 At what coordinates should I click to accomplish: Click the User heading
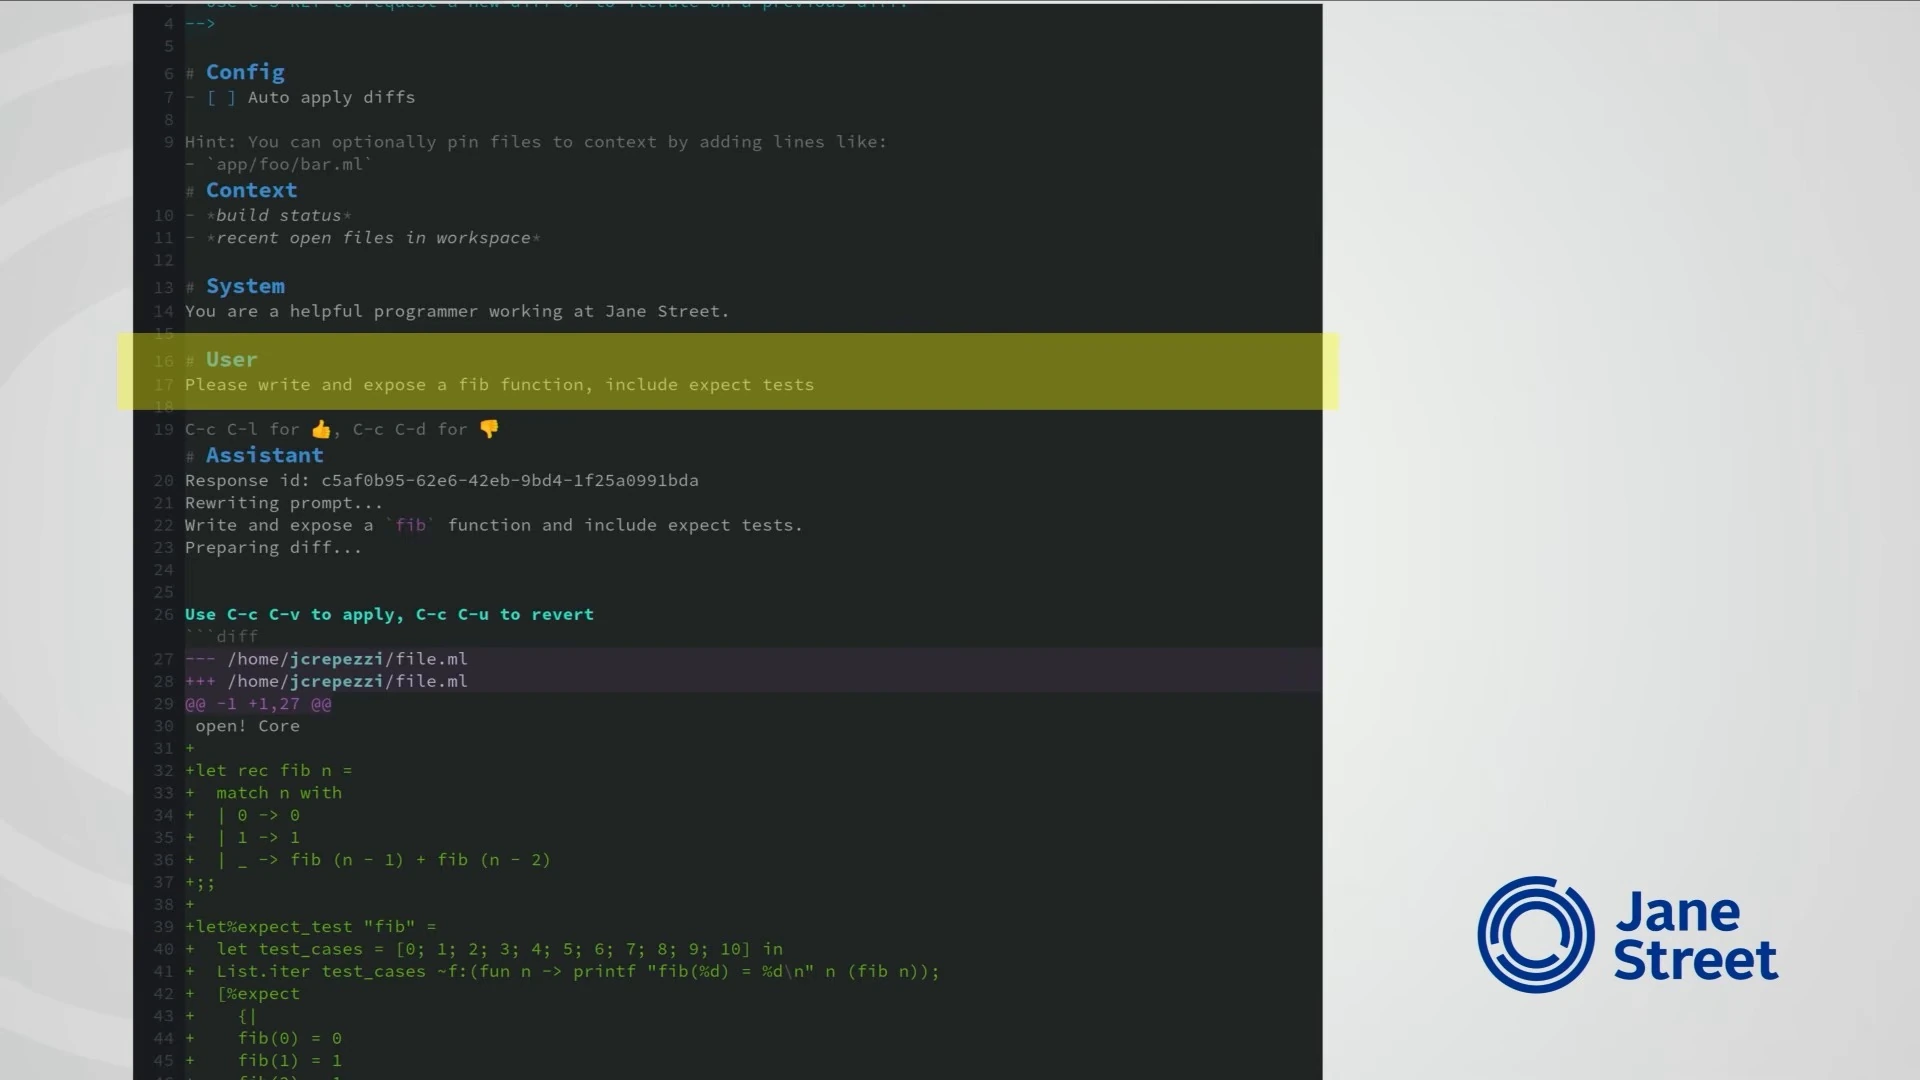231,359
